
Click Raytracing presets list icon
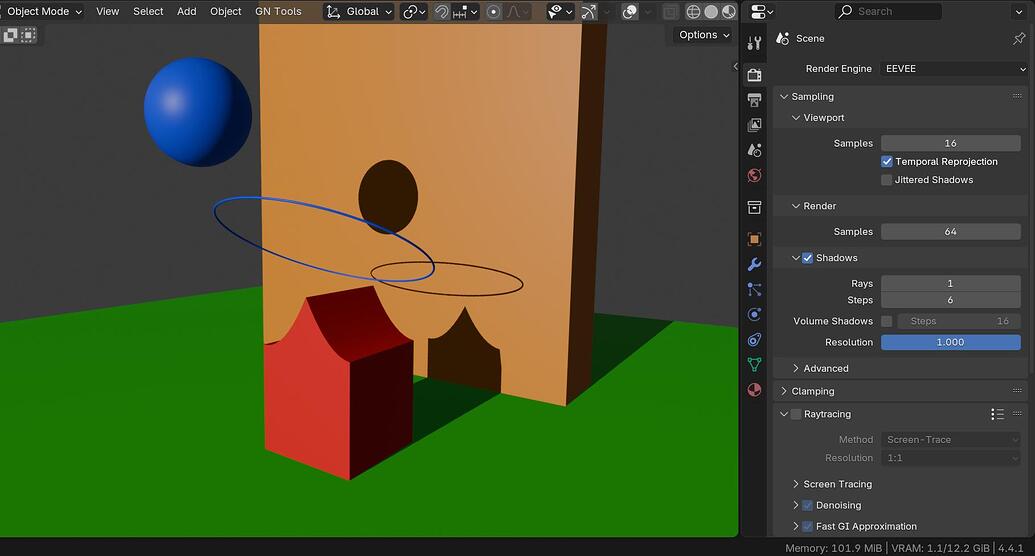tap(997, 414)
